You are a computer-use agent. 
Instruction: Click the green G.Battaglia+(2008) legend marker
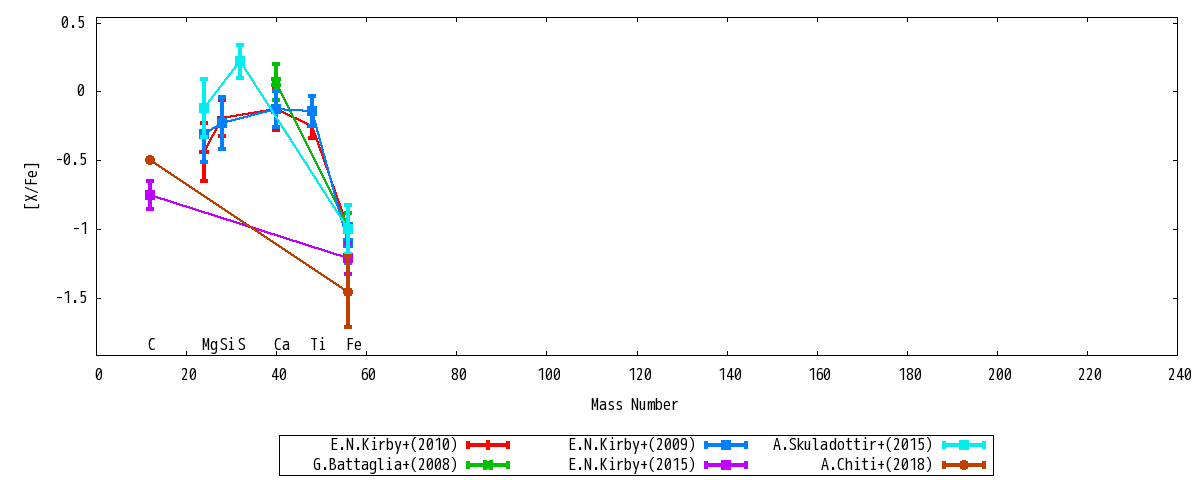[x=488, y=465]
